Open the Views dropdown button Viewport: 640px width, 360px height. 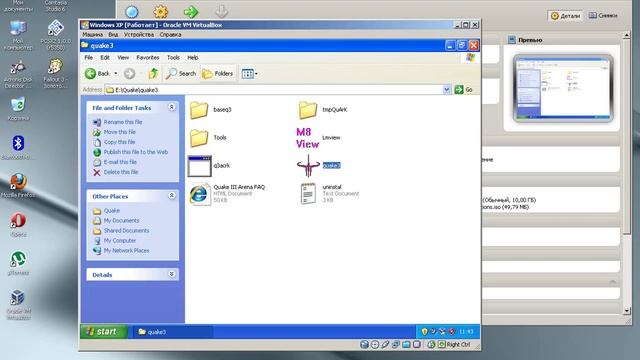pos(249,74)
